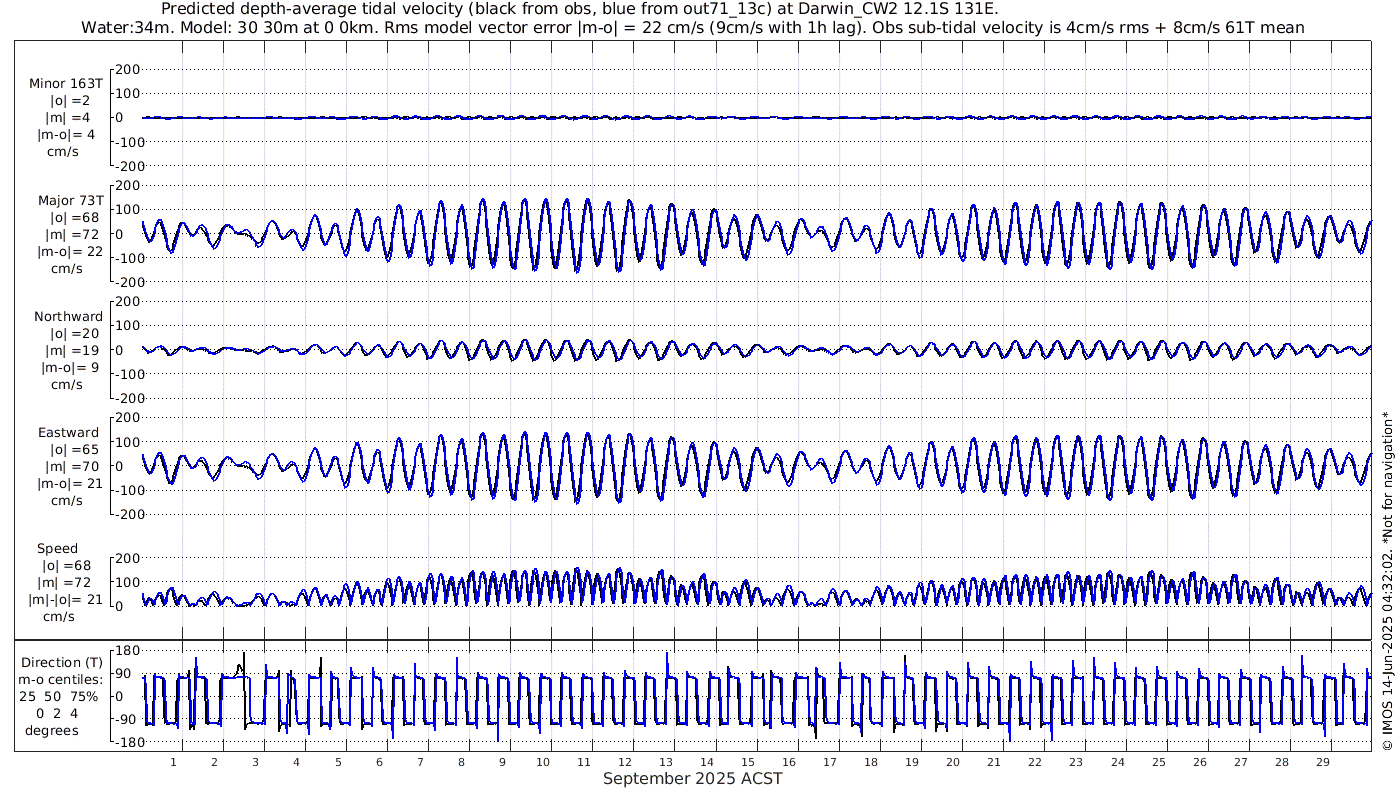This screenshot has width=1400, height=800.
Task: Click the September 2025 ACST axis label
Action: coord(692,778)
